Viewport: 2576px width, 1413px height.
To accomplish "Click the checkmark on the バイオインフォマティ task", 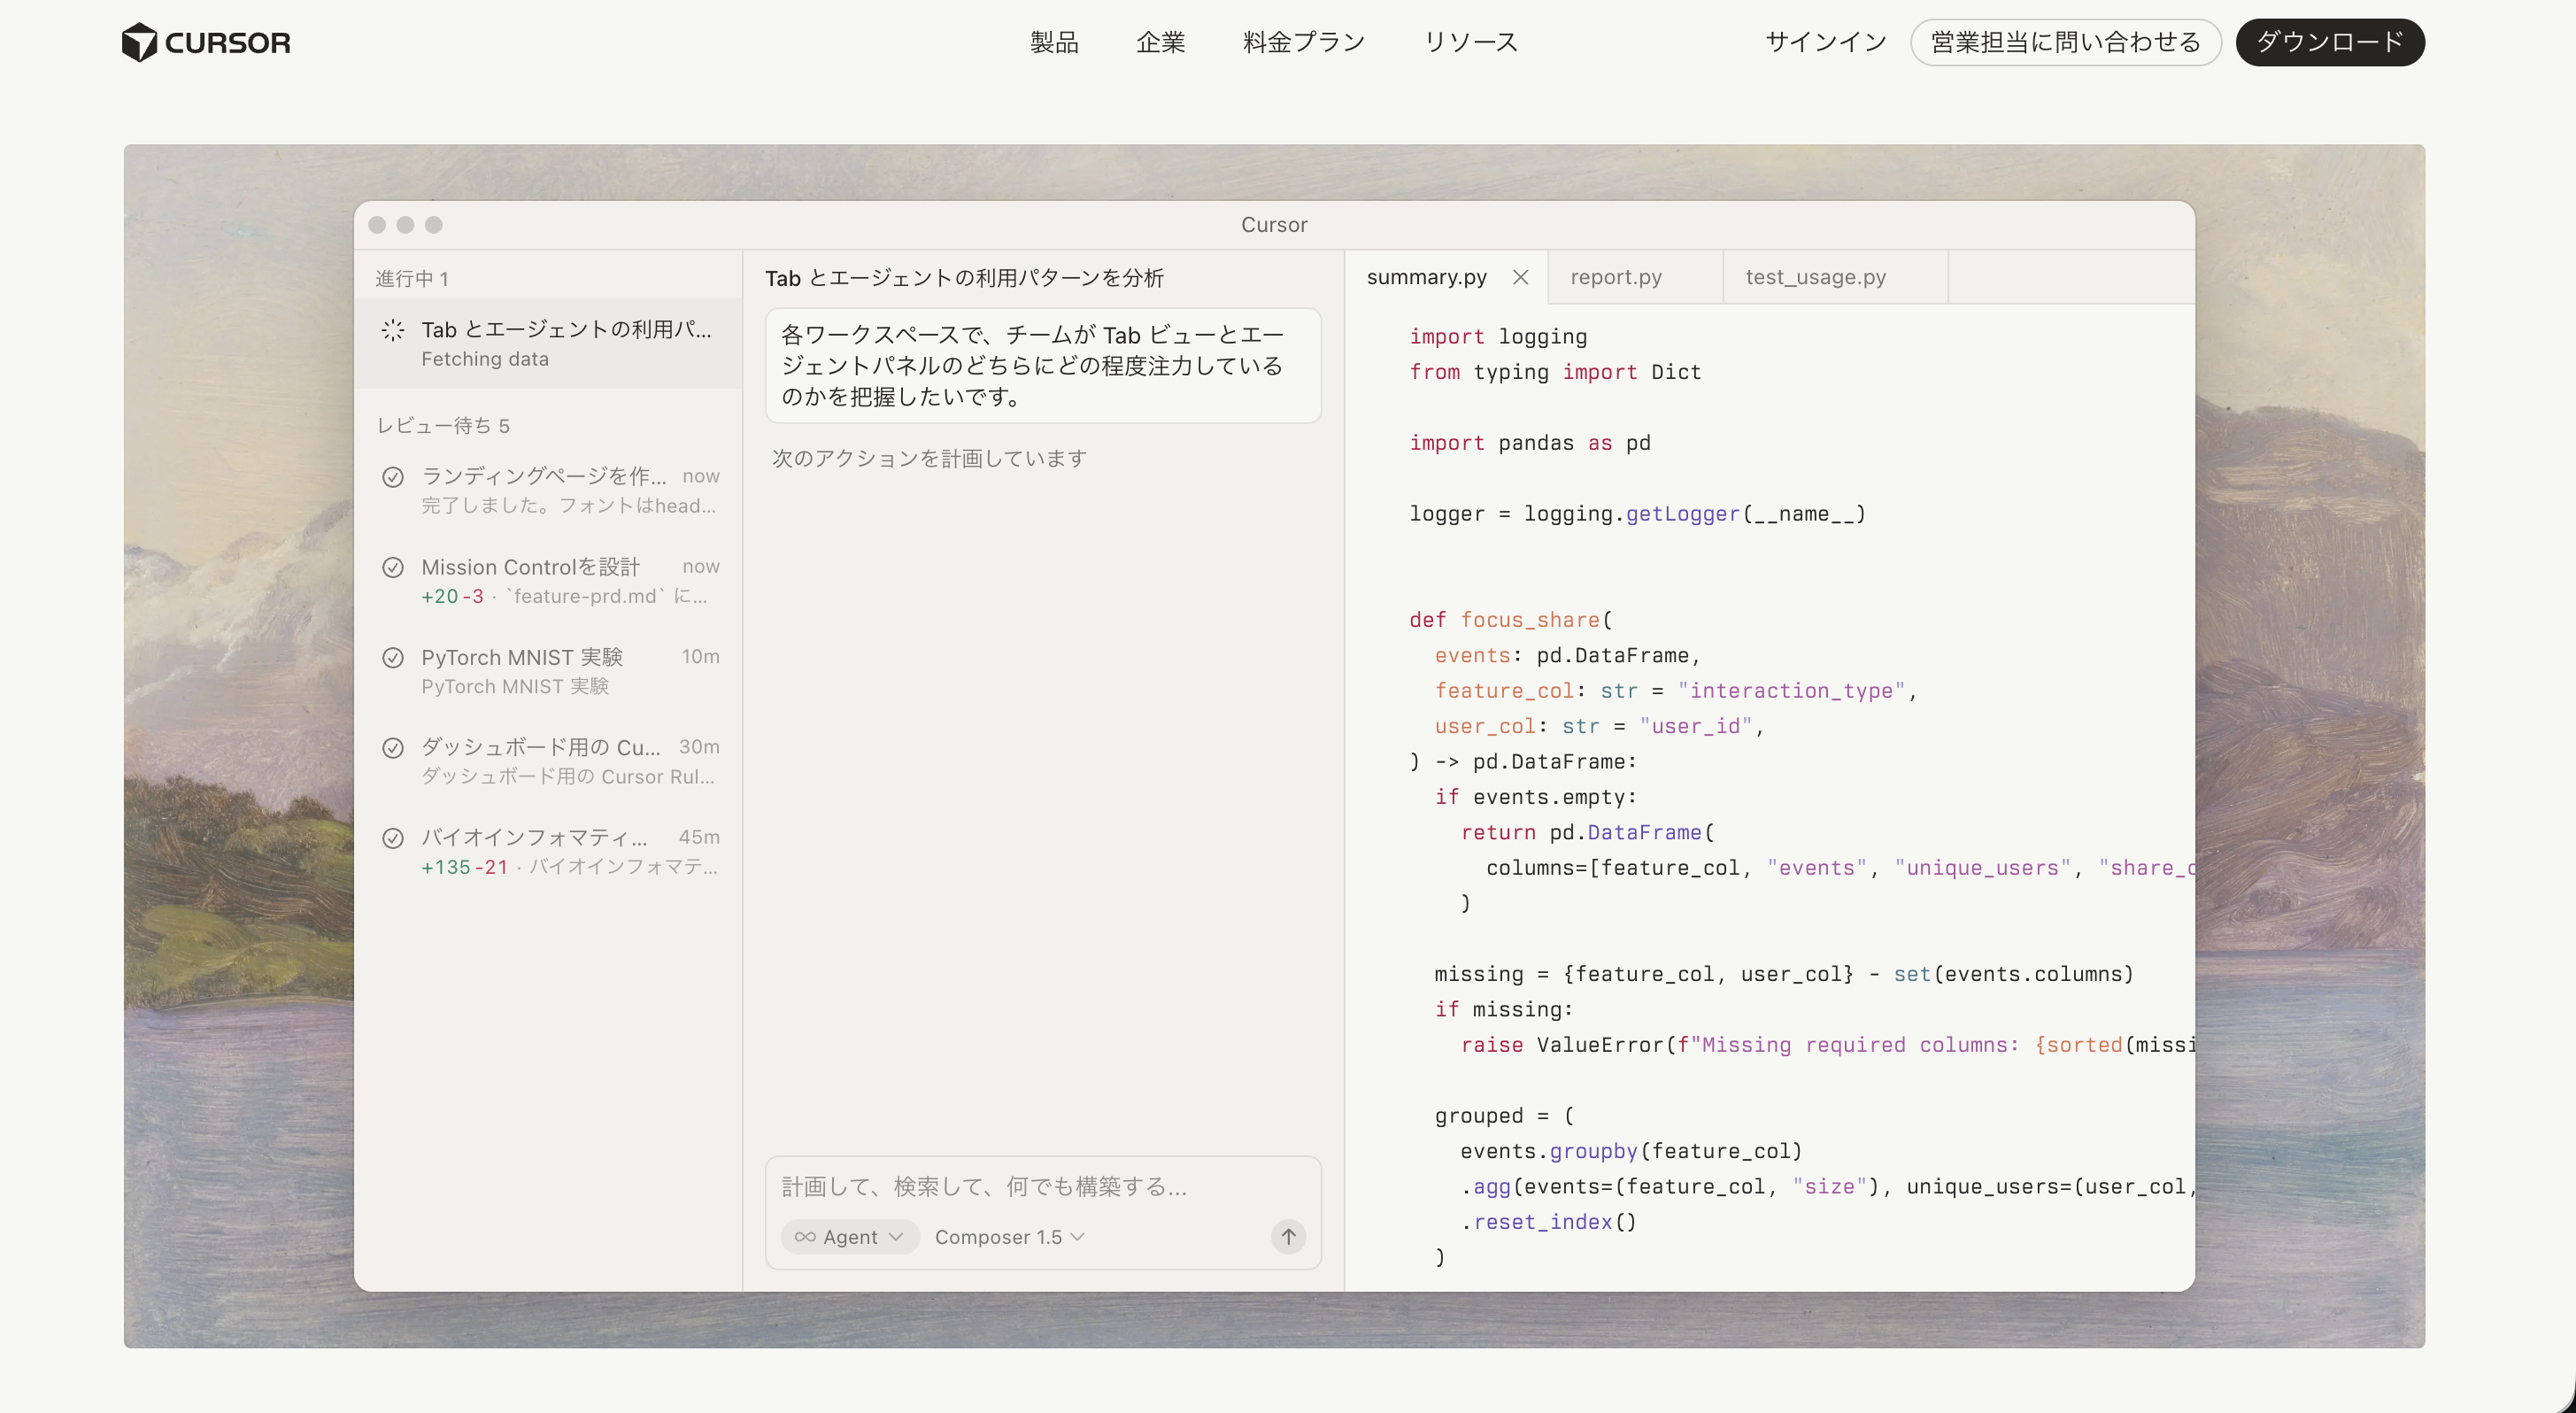I will [x=393, y=838].
